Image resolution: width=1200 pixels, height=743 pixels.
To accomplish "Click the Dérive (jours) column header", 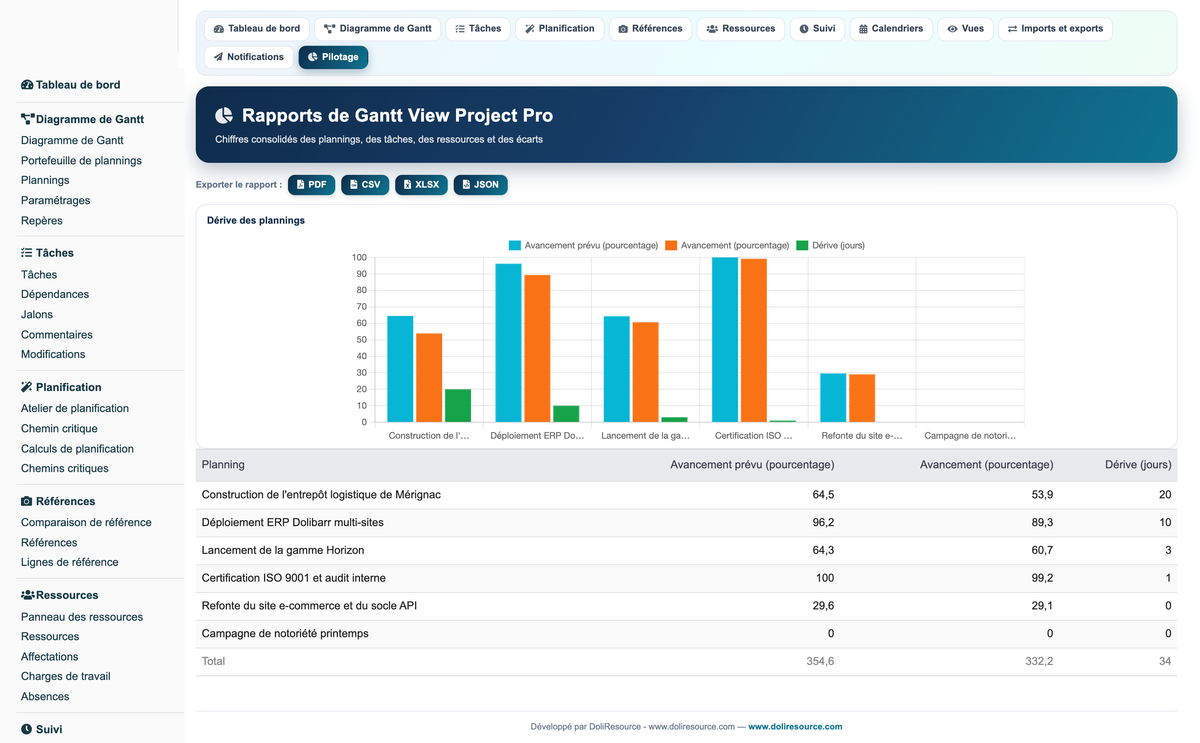I will tap(1137, 464).
